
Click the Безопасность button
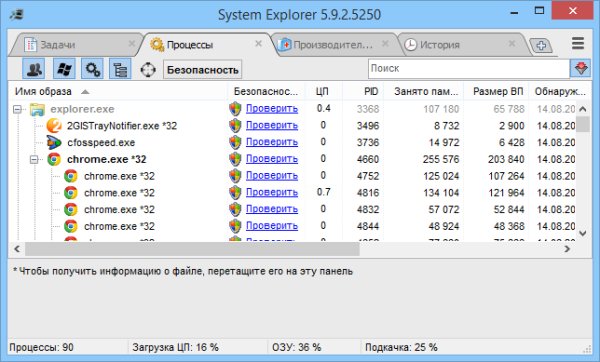[202, 70]
